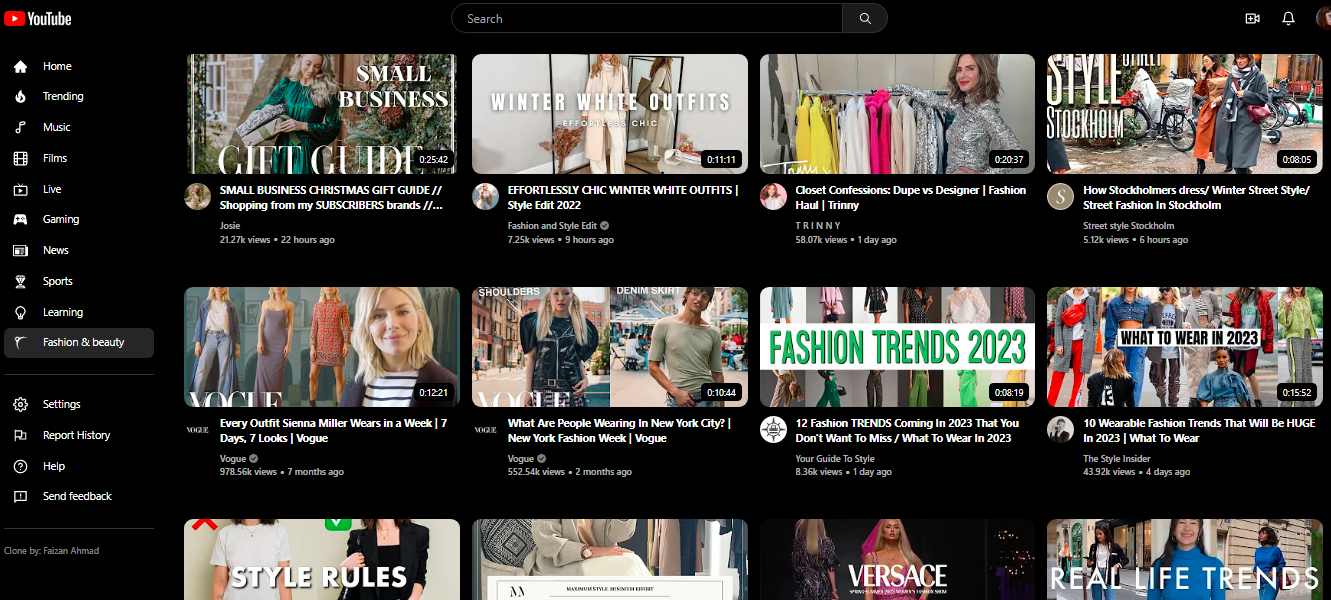Open Home via its house icon

(20, 66)
